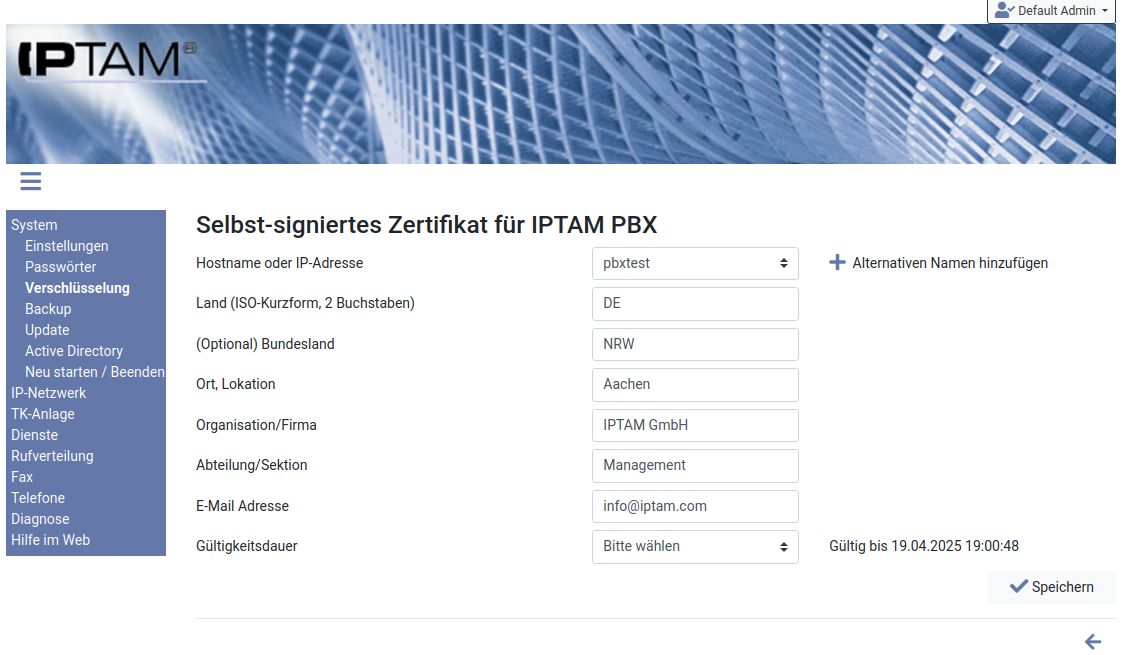Expand the Gültigkeitsdauer dropdown
The height and width of the screenshot is (655, 1124).
click(695, 547)
